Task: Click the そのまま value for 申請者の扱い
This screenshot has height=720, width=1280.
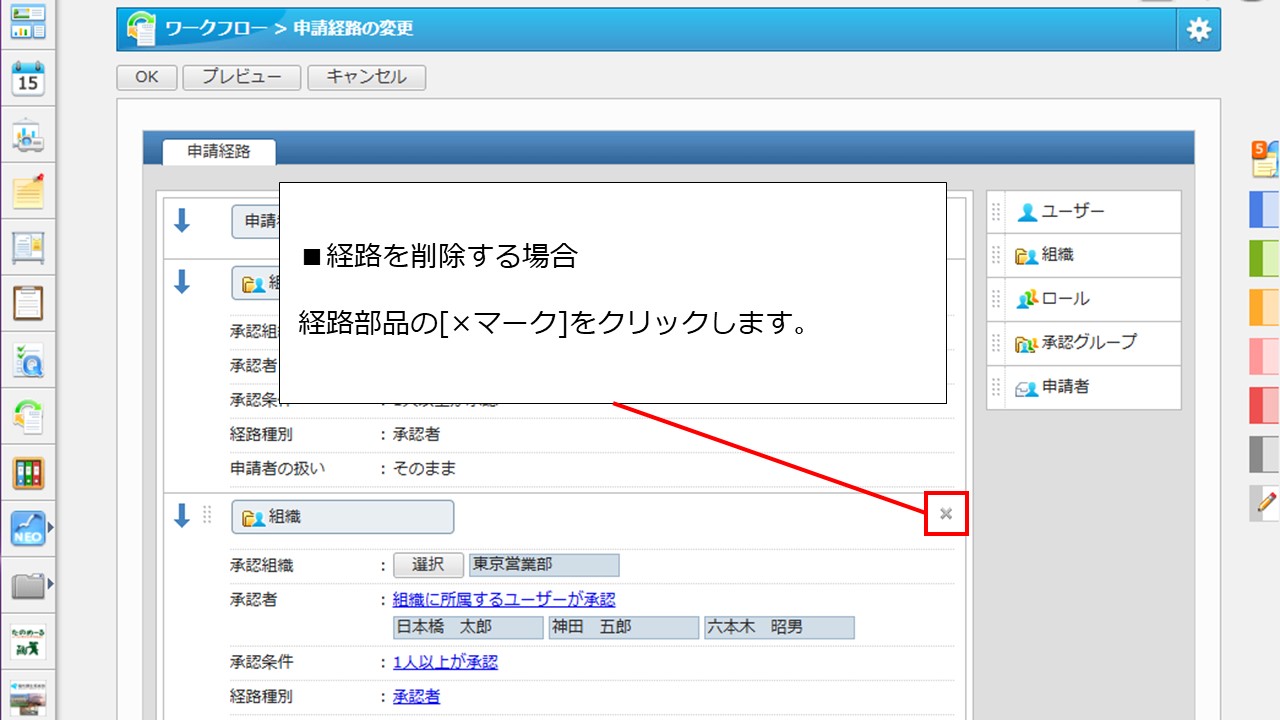Action: 425,468
